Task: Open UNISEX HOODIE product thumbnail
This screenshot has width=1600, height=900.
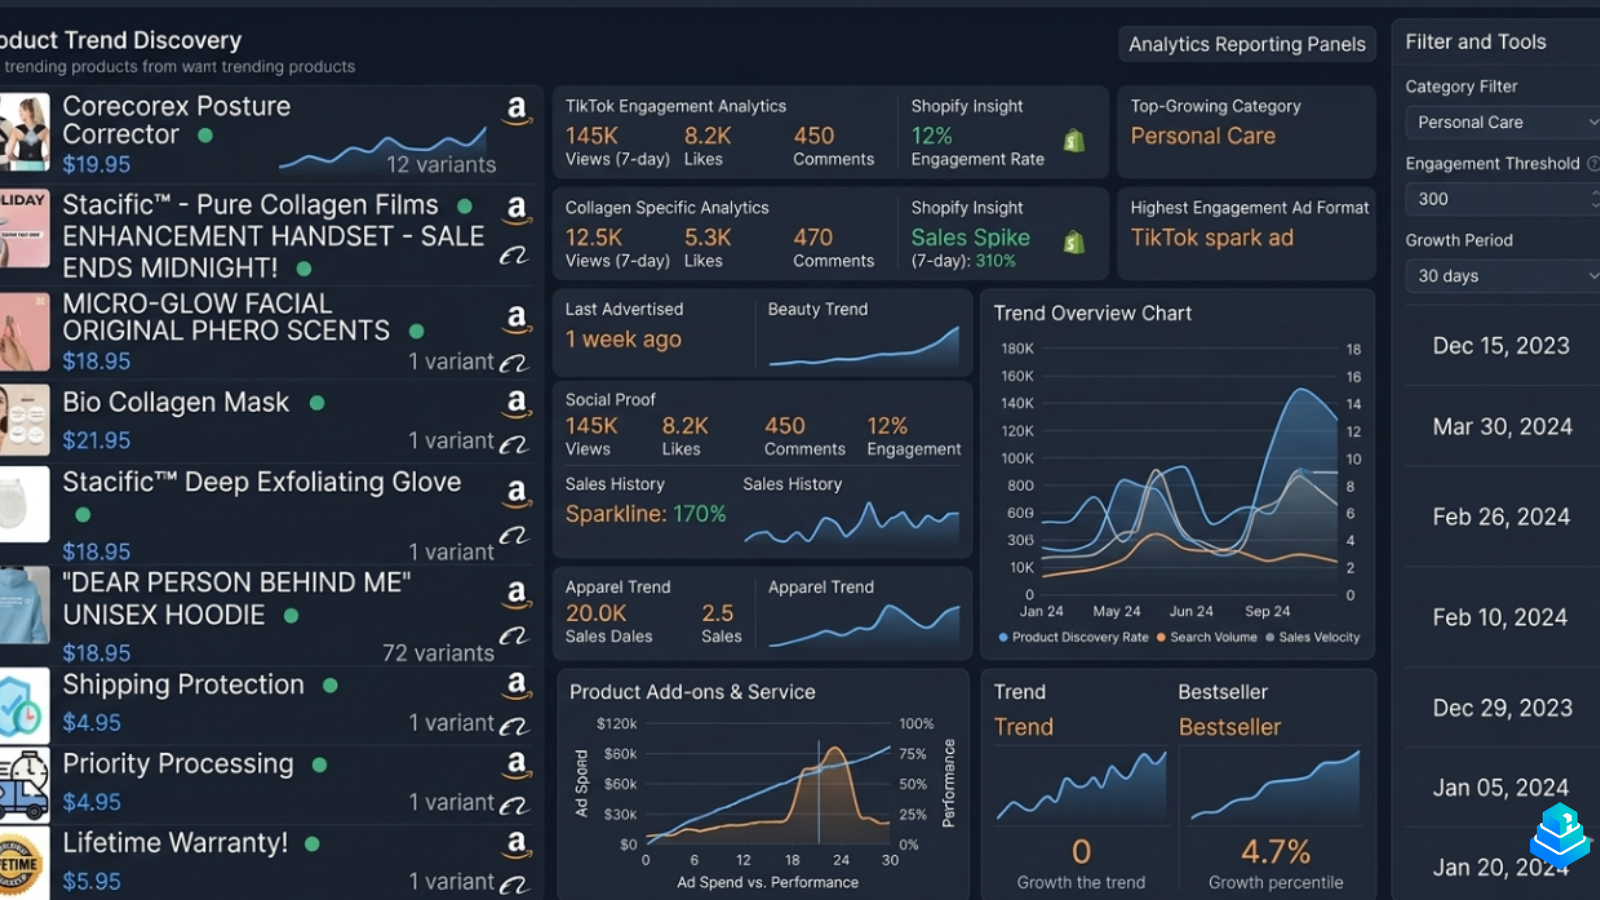Action: (24, 606)
